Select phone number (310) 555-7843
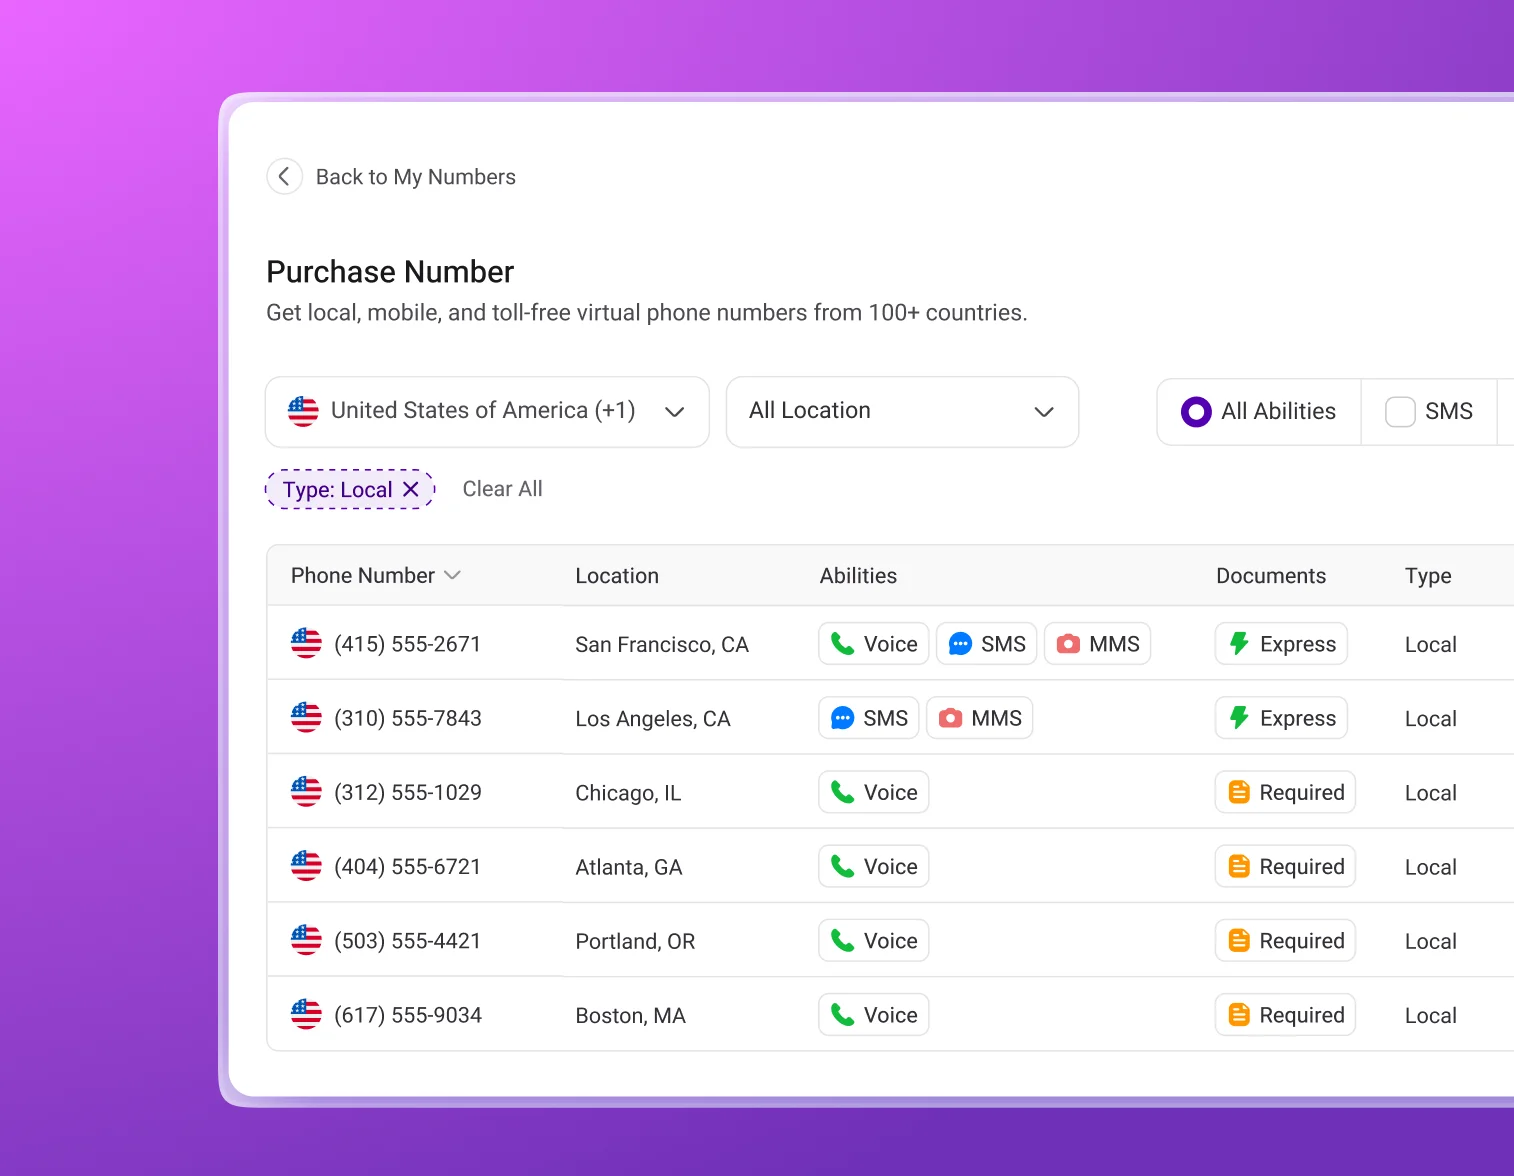Screen dimensions: 1514x1176 pos(408,718)
